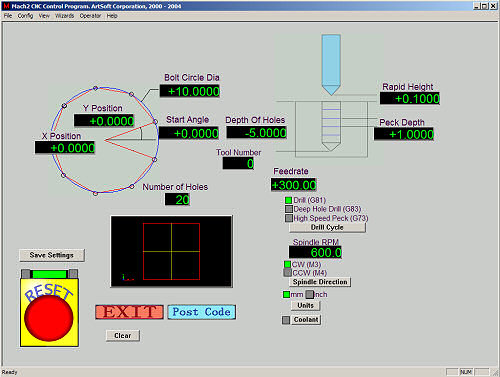Close the Mach2 window
The image size is (500, 377).
[493, 6]
